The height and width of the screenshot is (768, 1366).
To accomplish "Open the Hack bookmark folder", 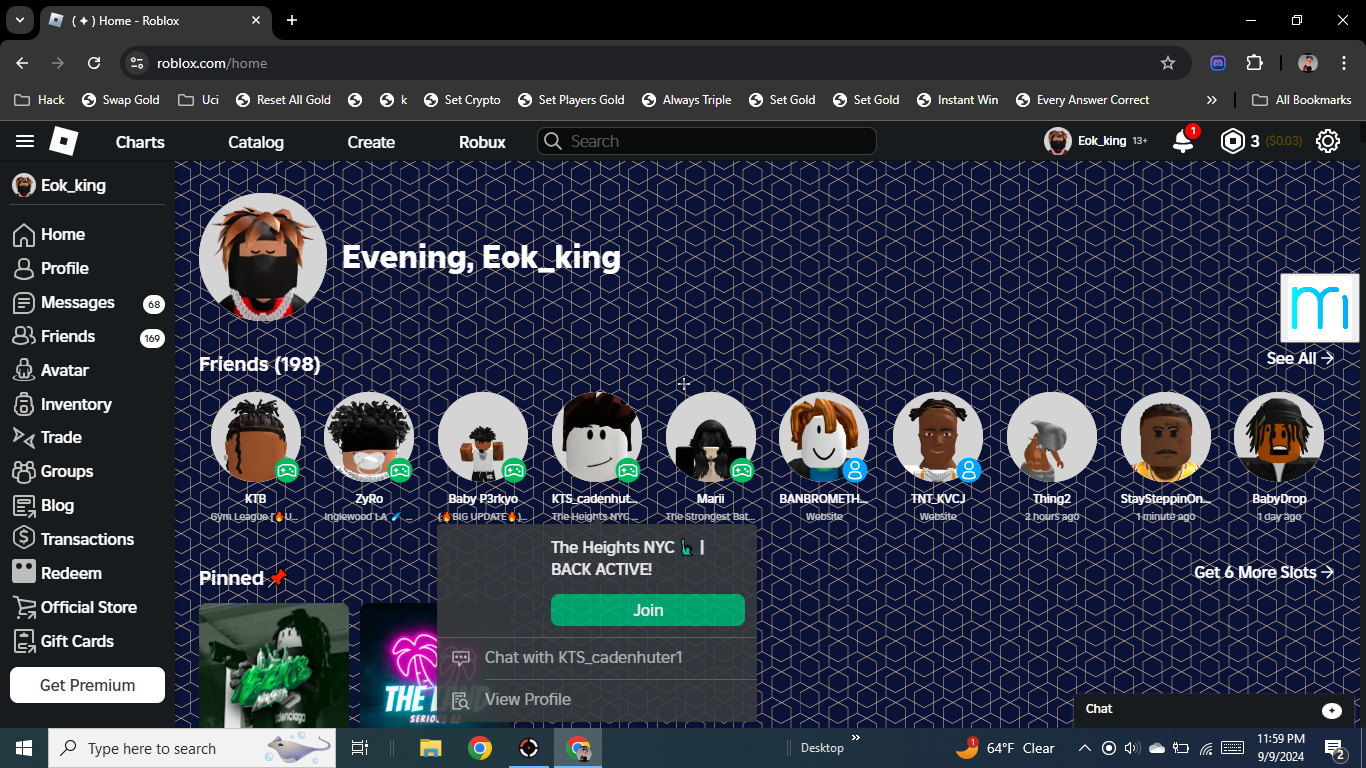I will [40, 100].
